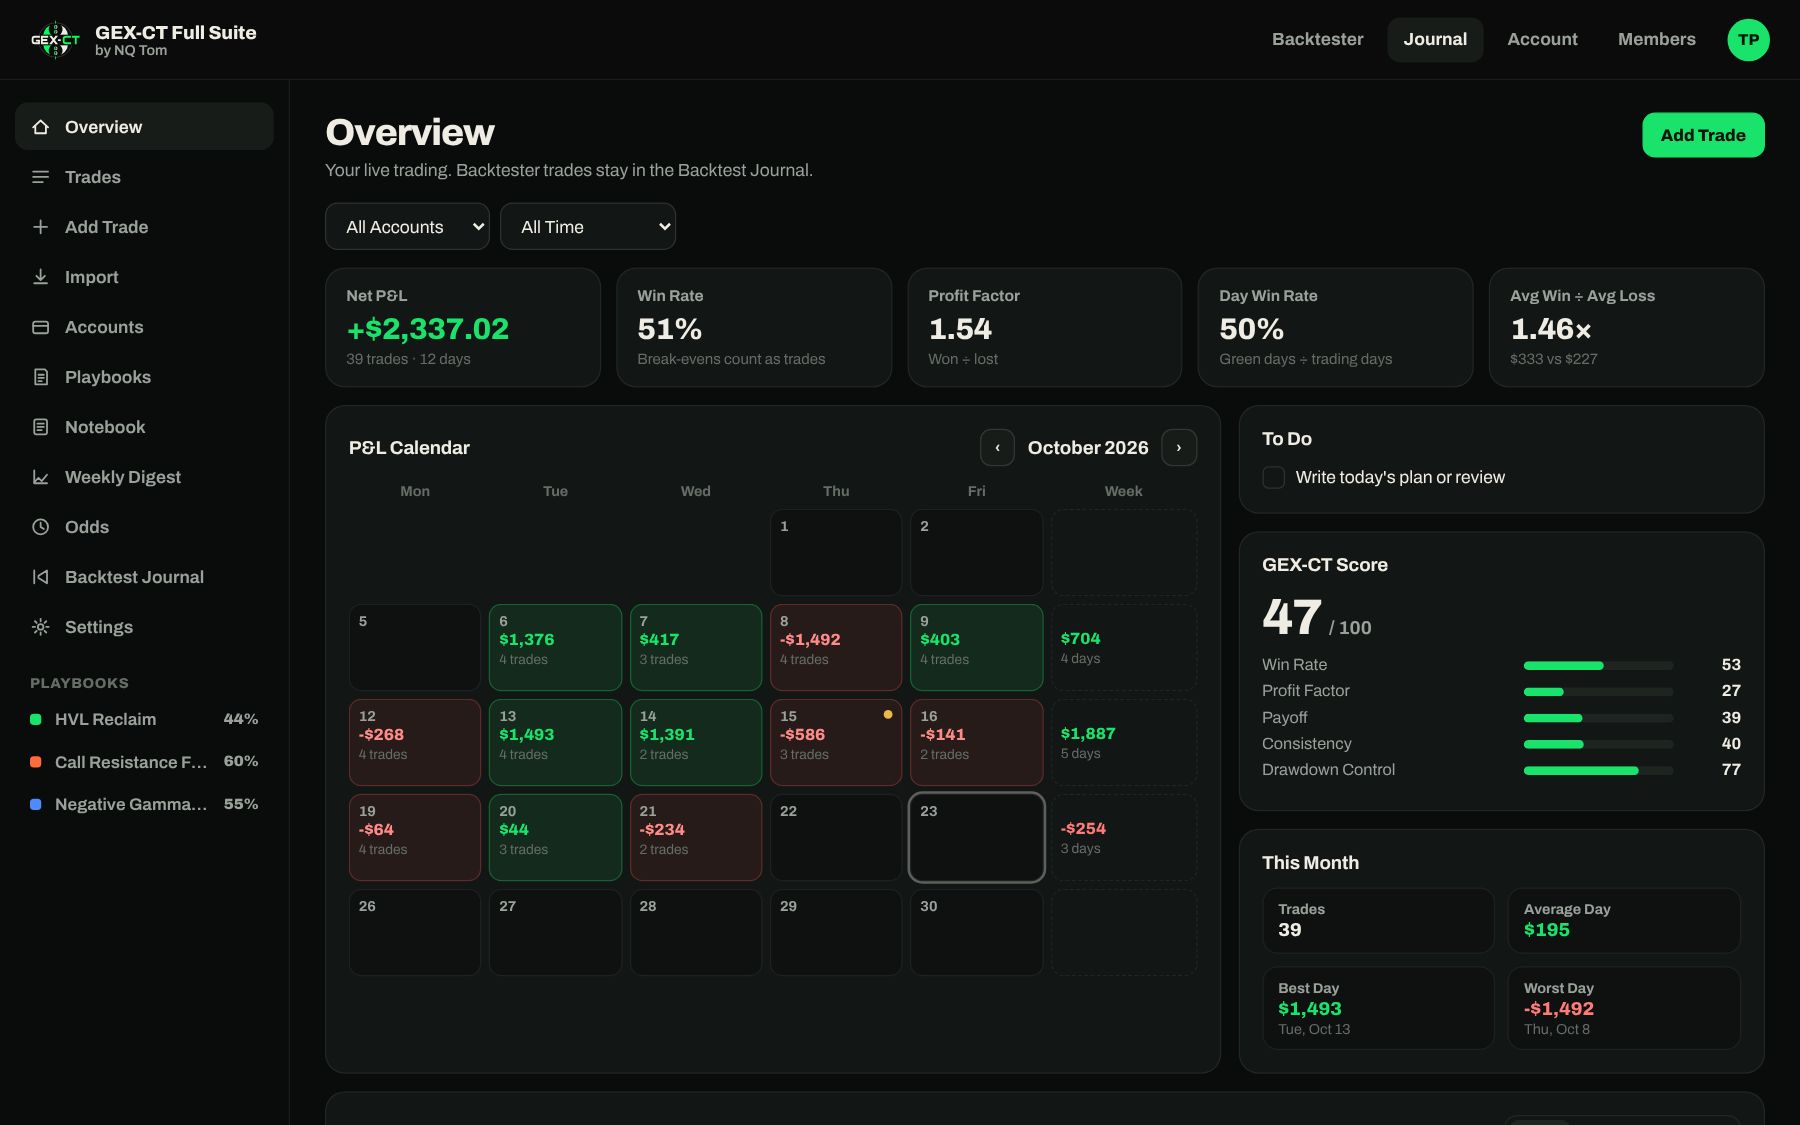Click the Trades list icon in sidebar
1800x1125 pixels.
[41, 177]
